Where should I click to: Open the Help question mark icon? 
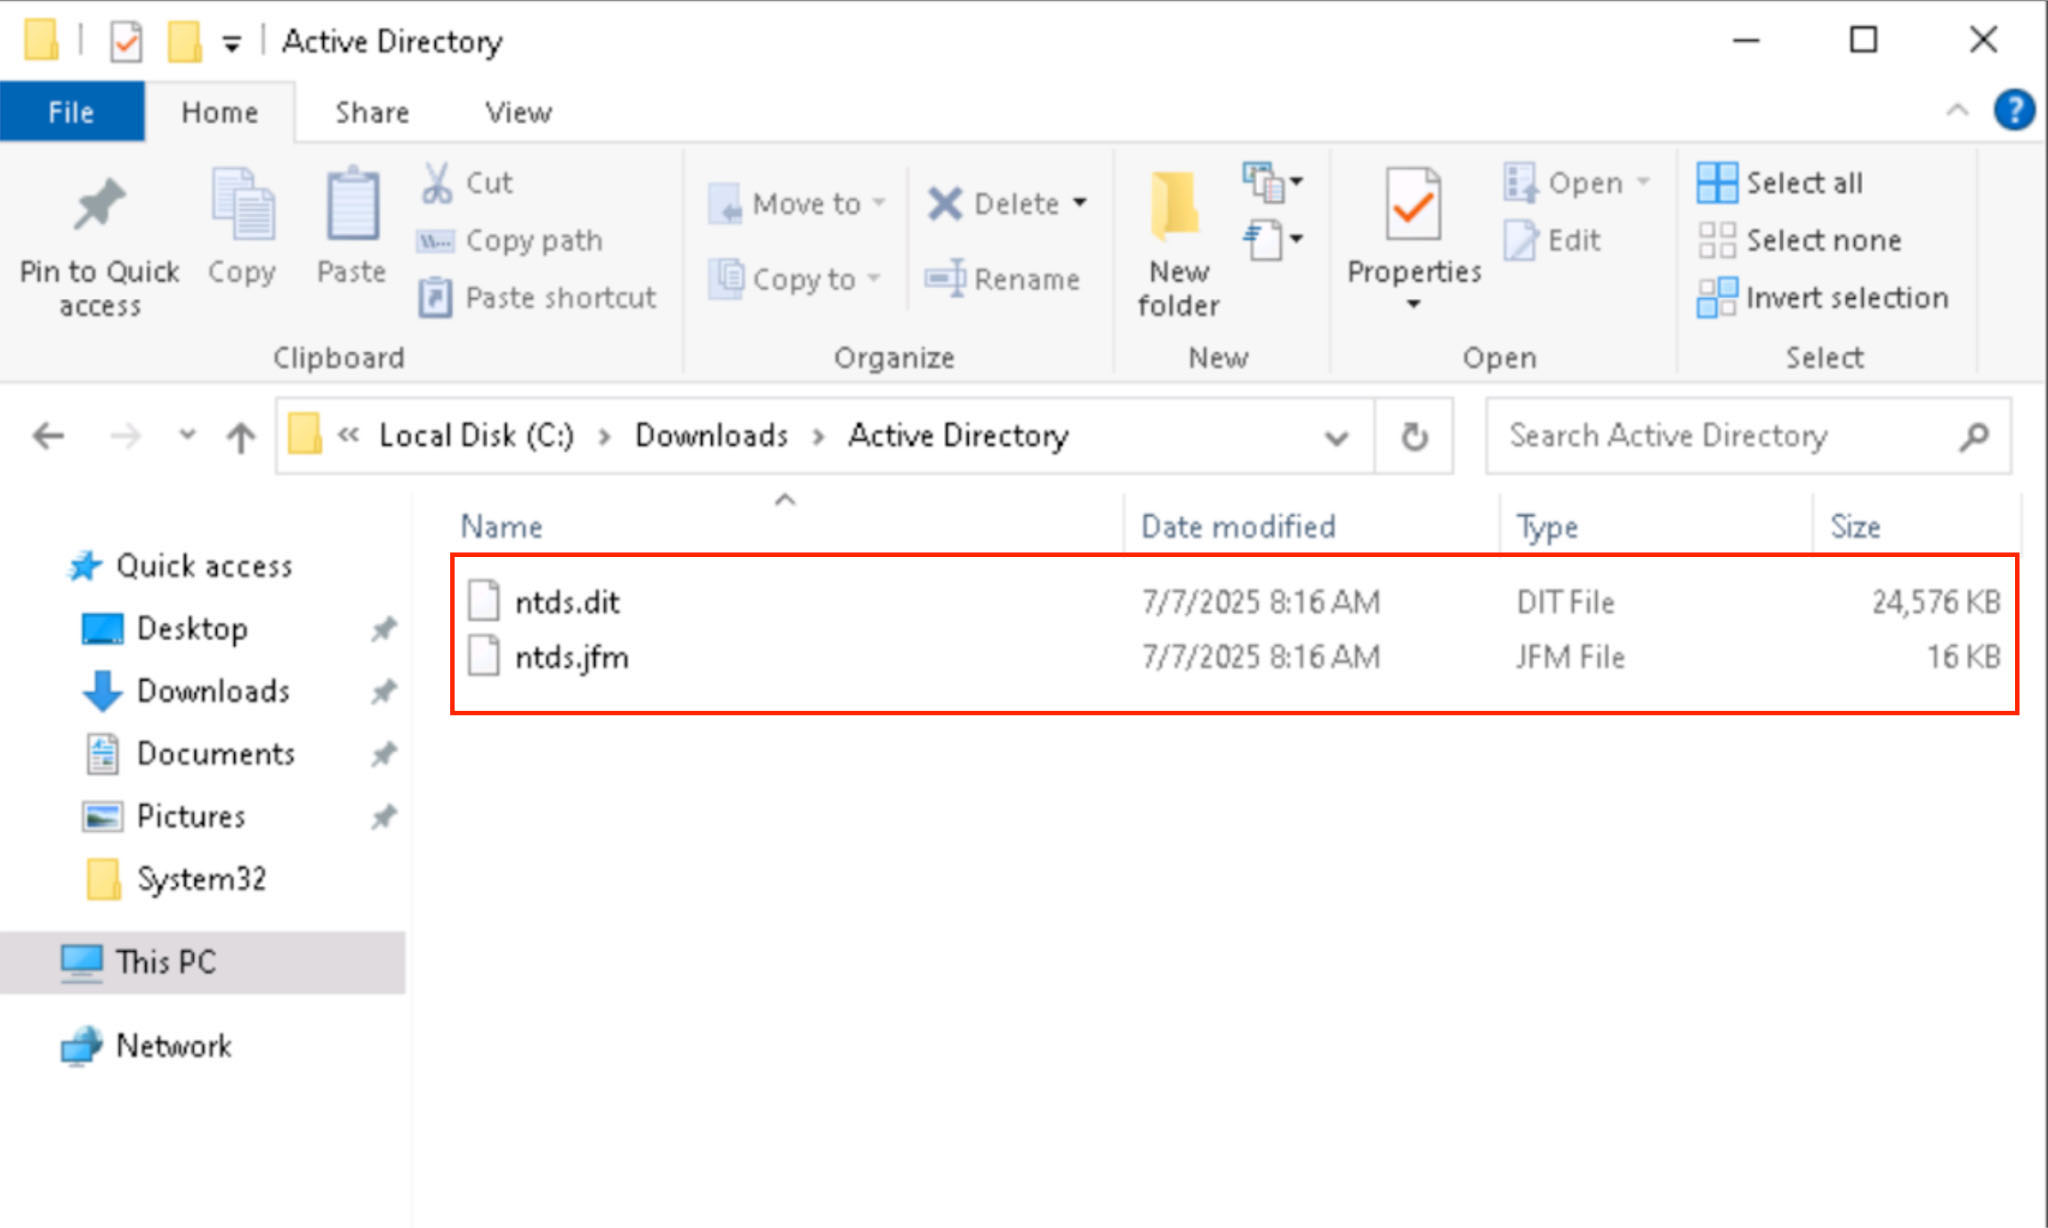click(2013, 110)
